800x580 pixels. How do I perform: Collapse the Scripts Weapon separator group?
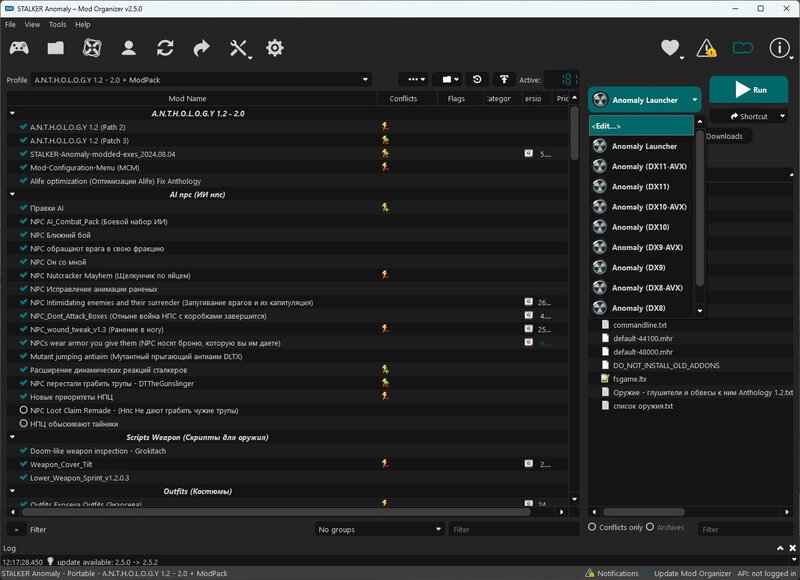12,437
